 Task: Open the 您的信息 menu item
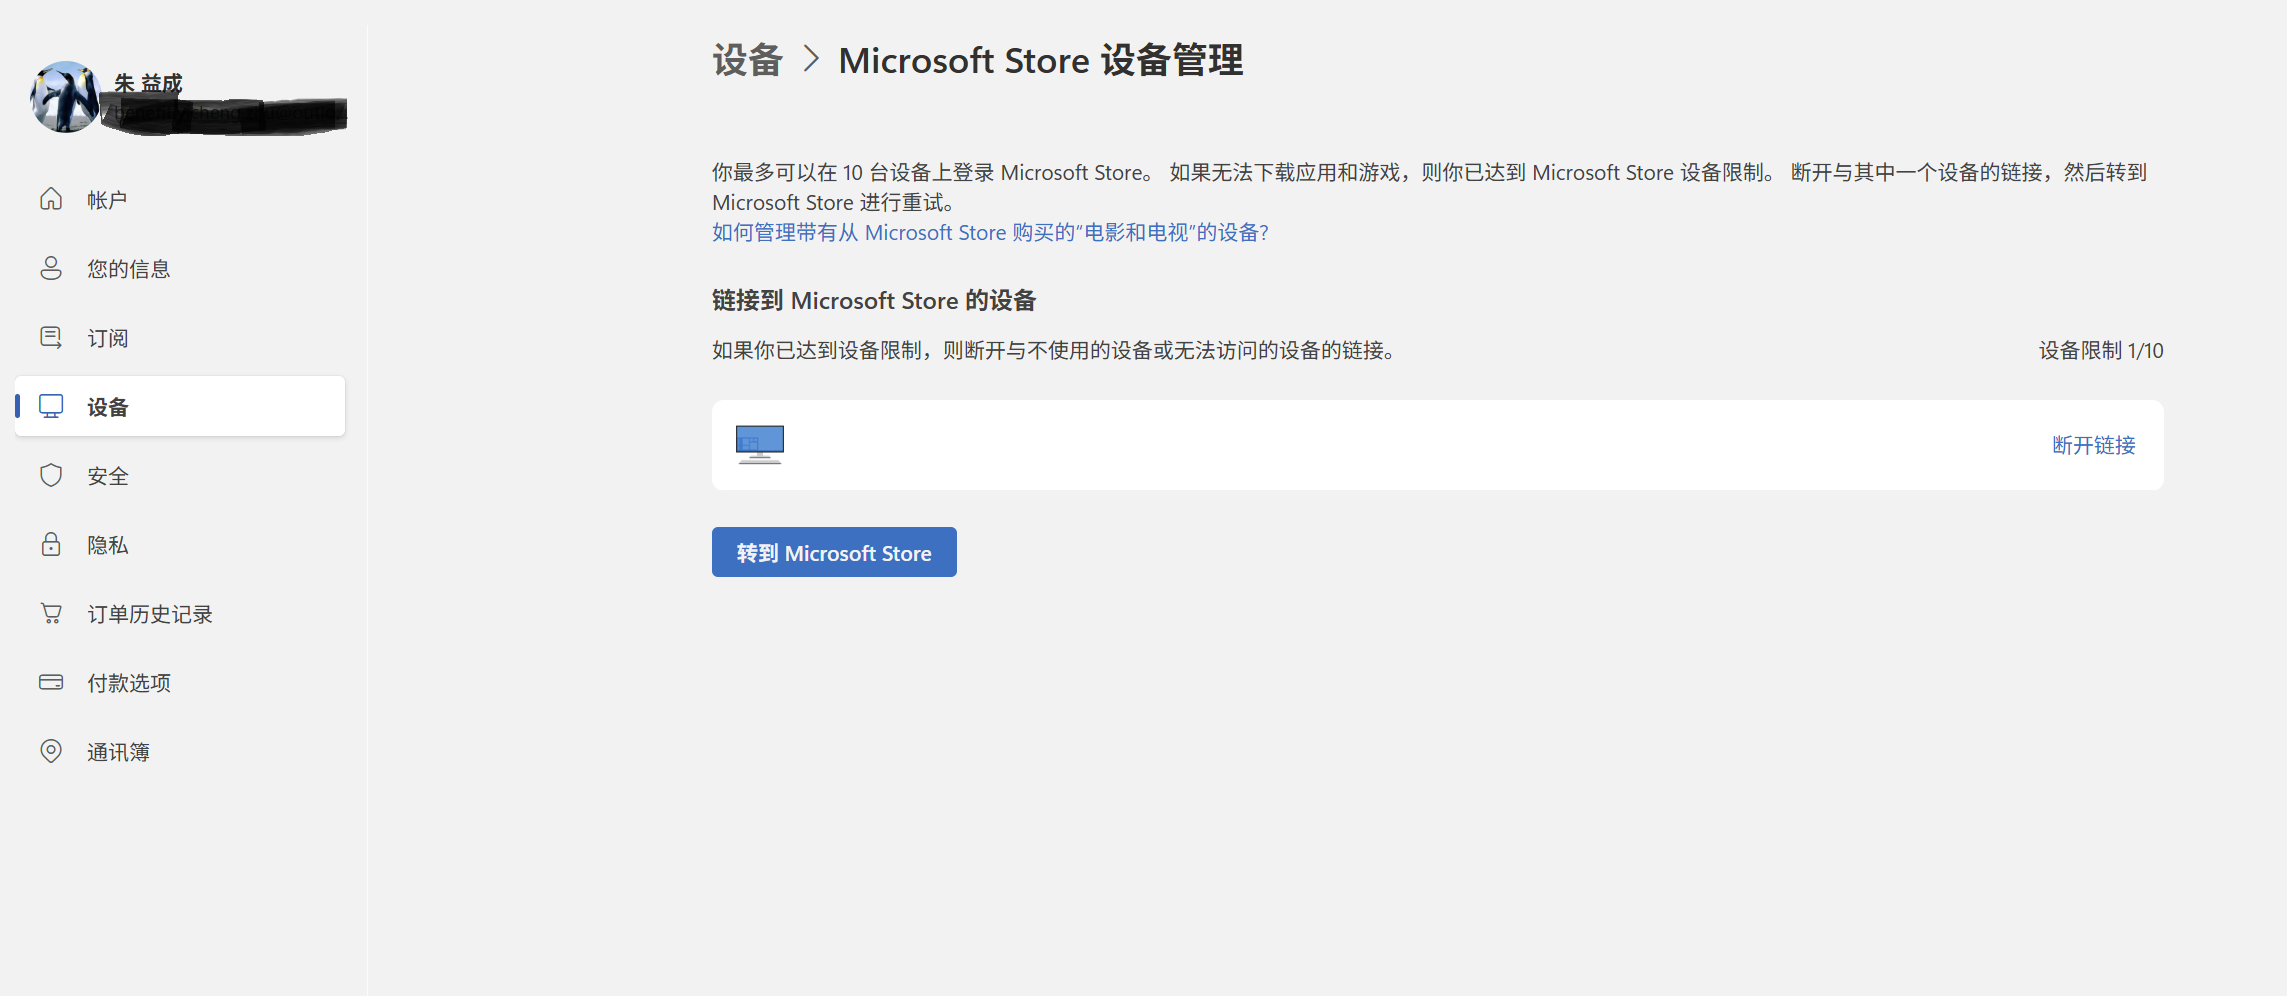point(180,269)
